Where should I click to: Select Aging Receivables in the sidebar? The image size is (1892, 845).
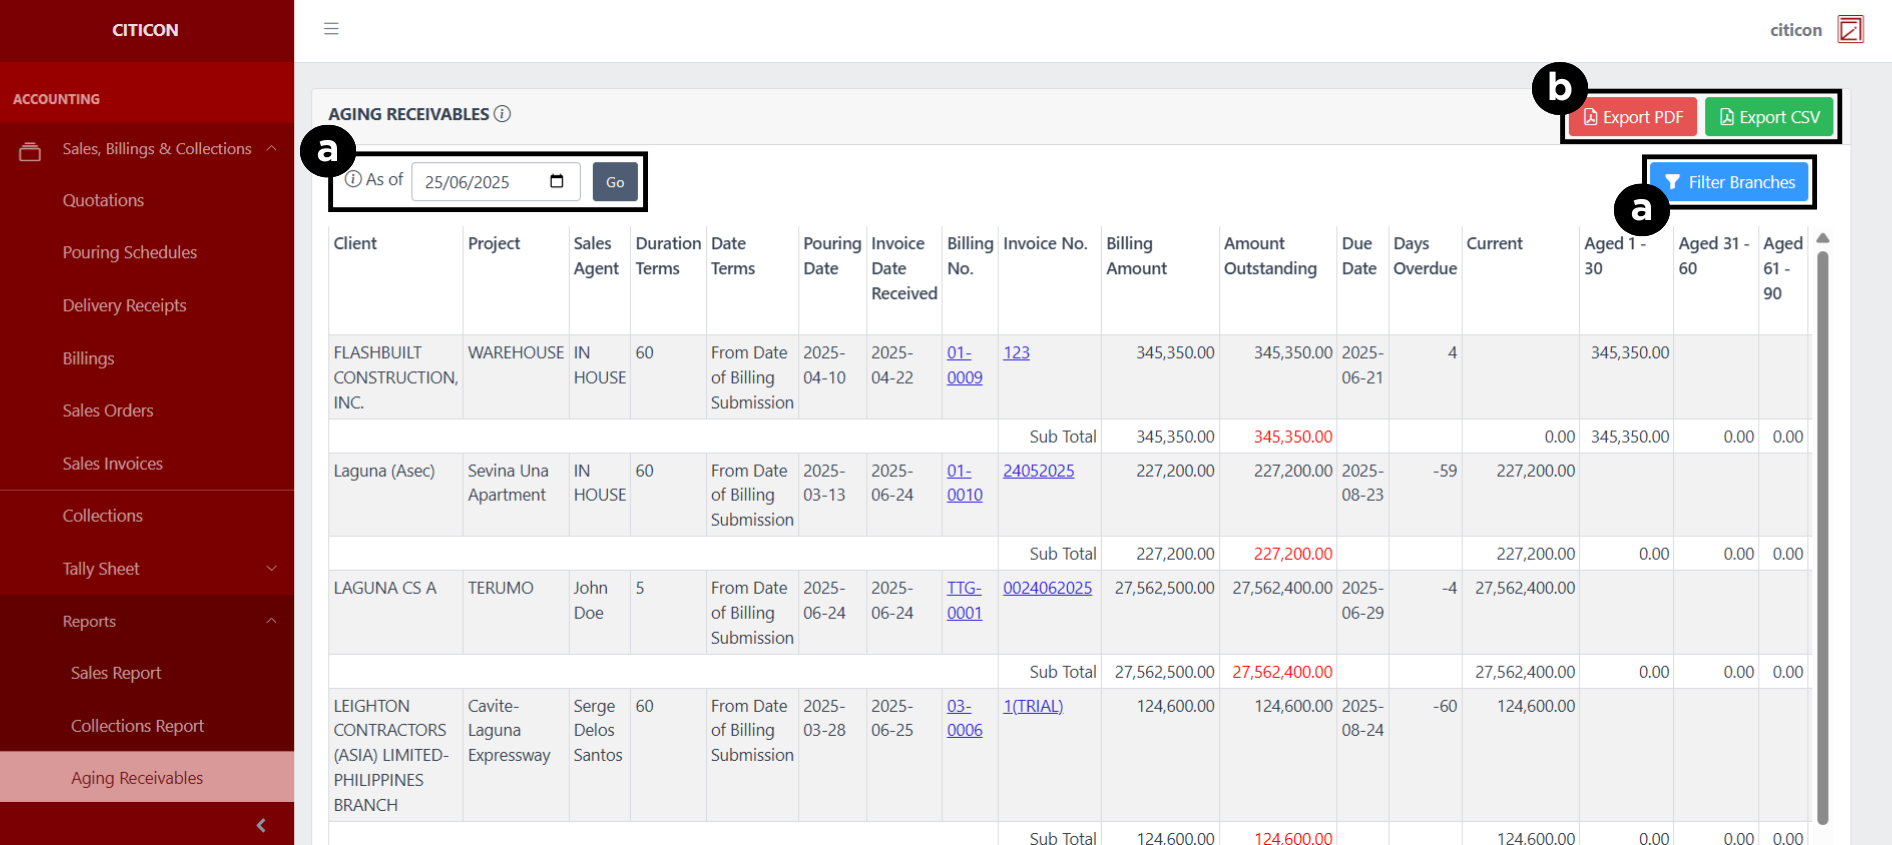pyautogui.click(x=147, y=777)
